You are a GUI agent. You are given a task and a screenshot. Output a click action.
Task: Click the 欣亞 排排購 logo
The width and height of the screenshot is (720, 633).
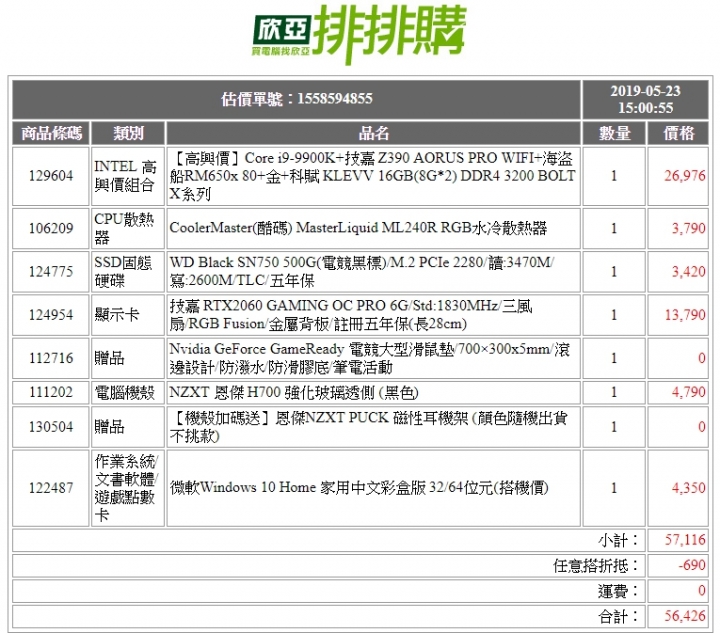(359, 34)
